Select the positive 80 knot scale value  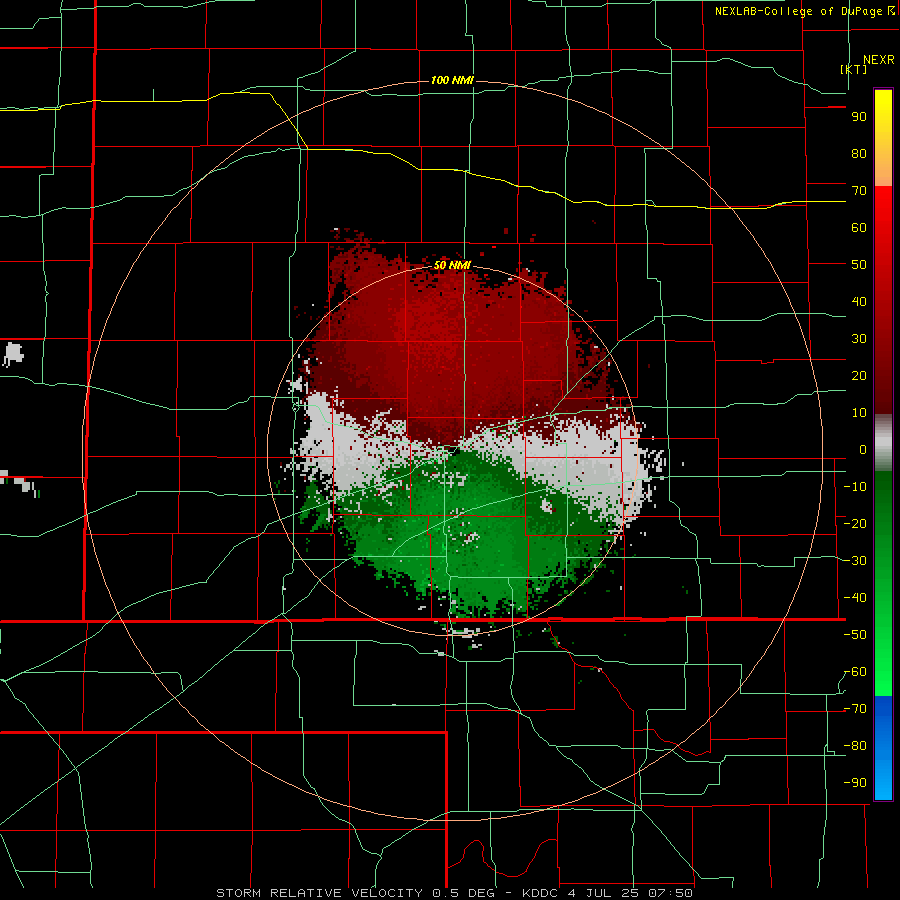859,154
